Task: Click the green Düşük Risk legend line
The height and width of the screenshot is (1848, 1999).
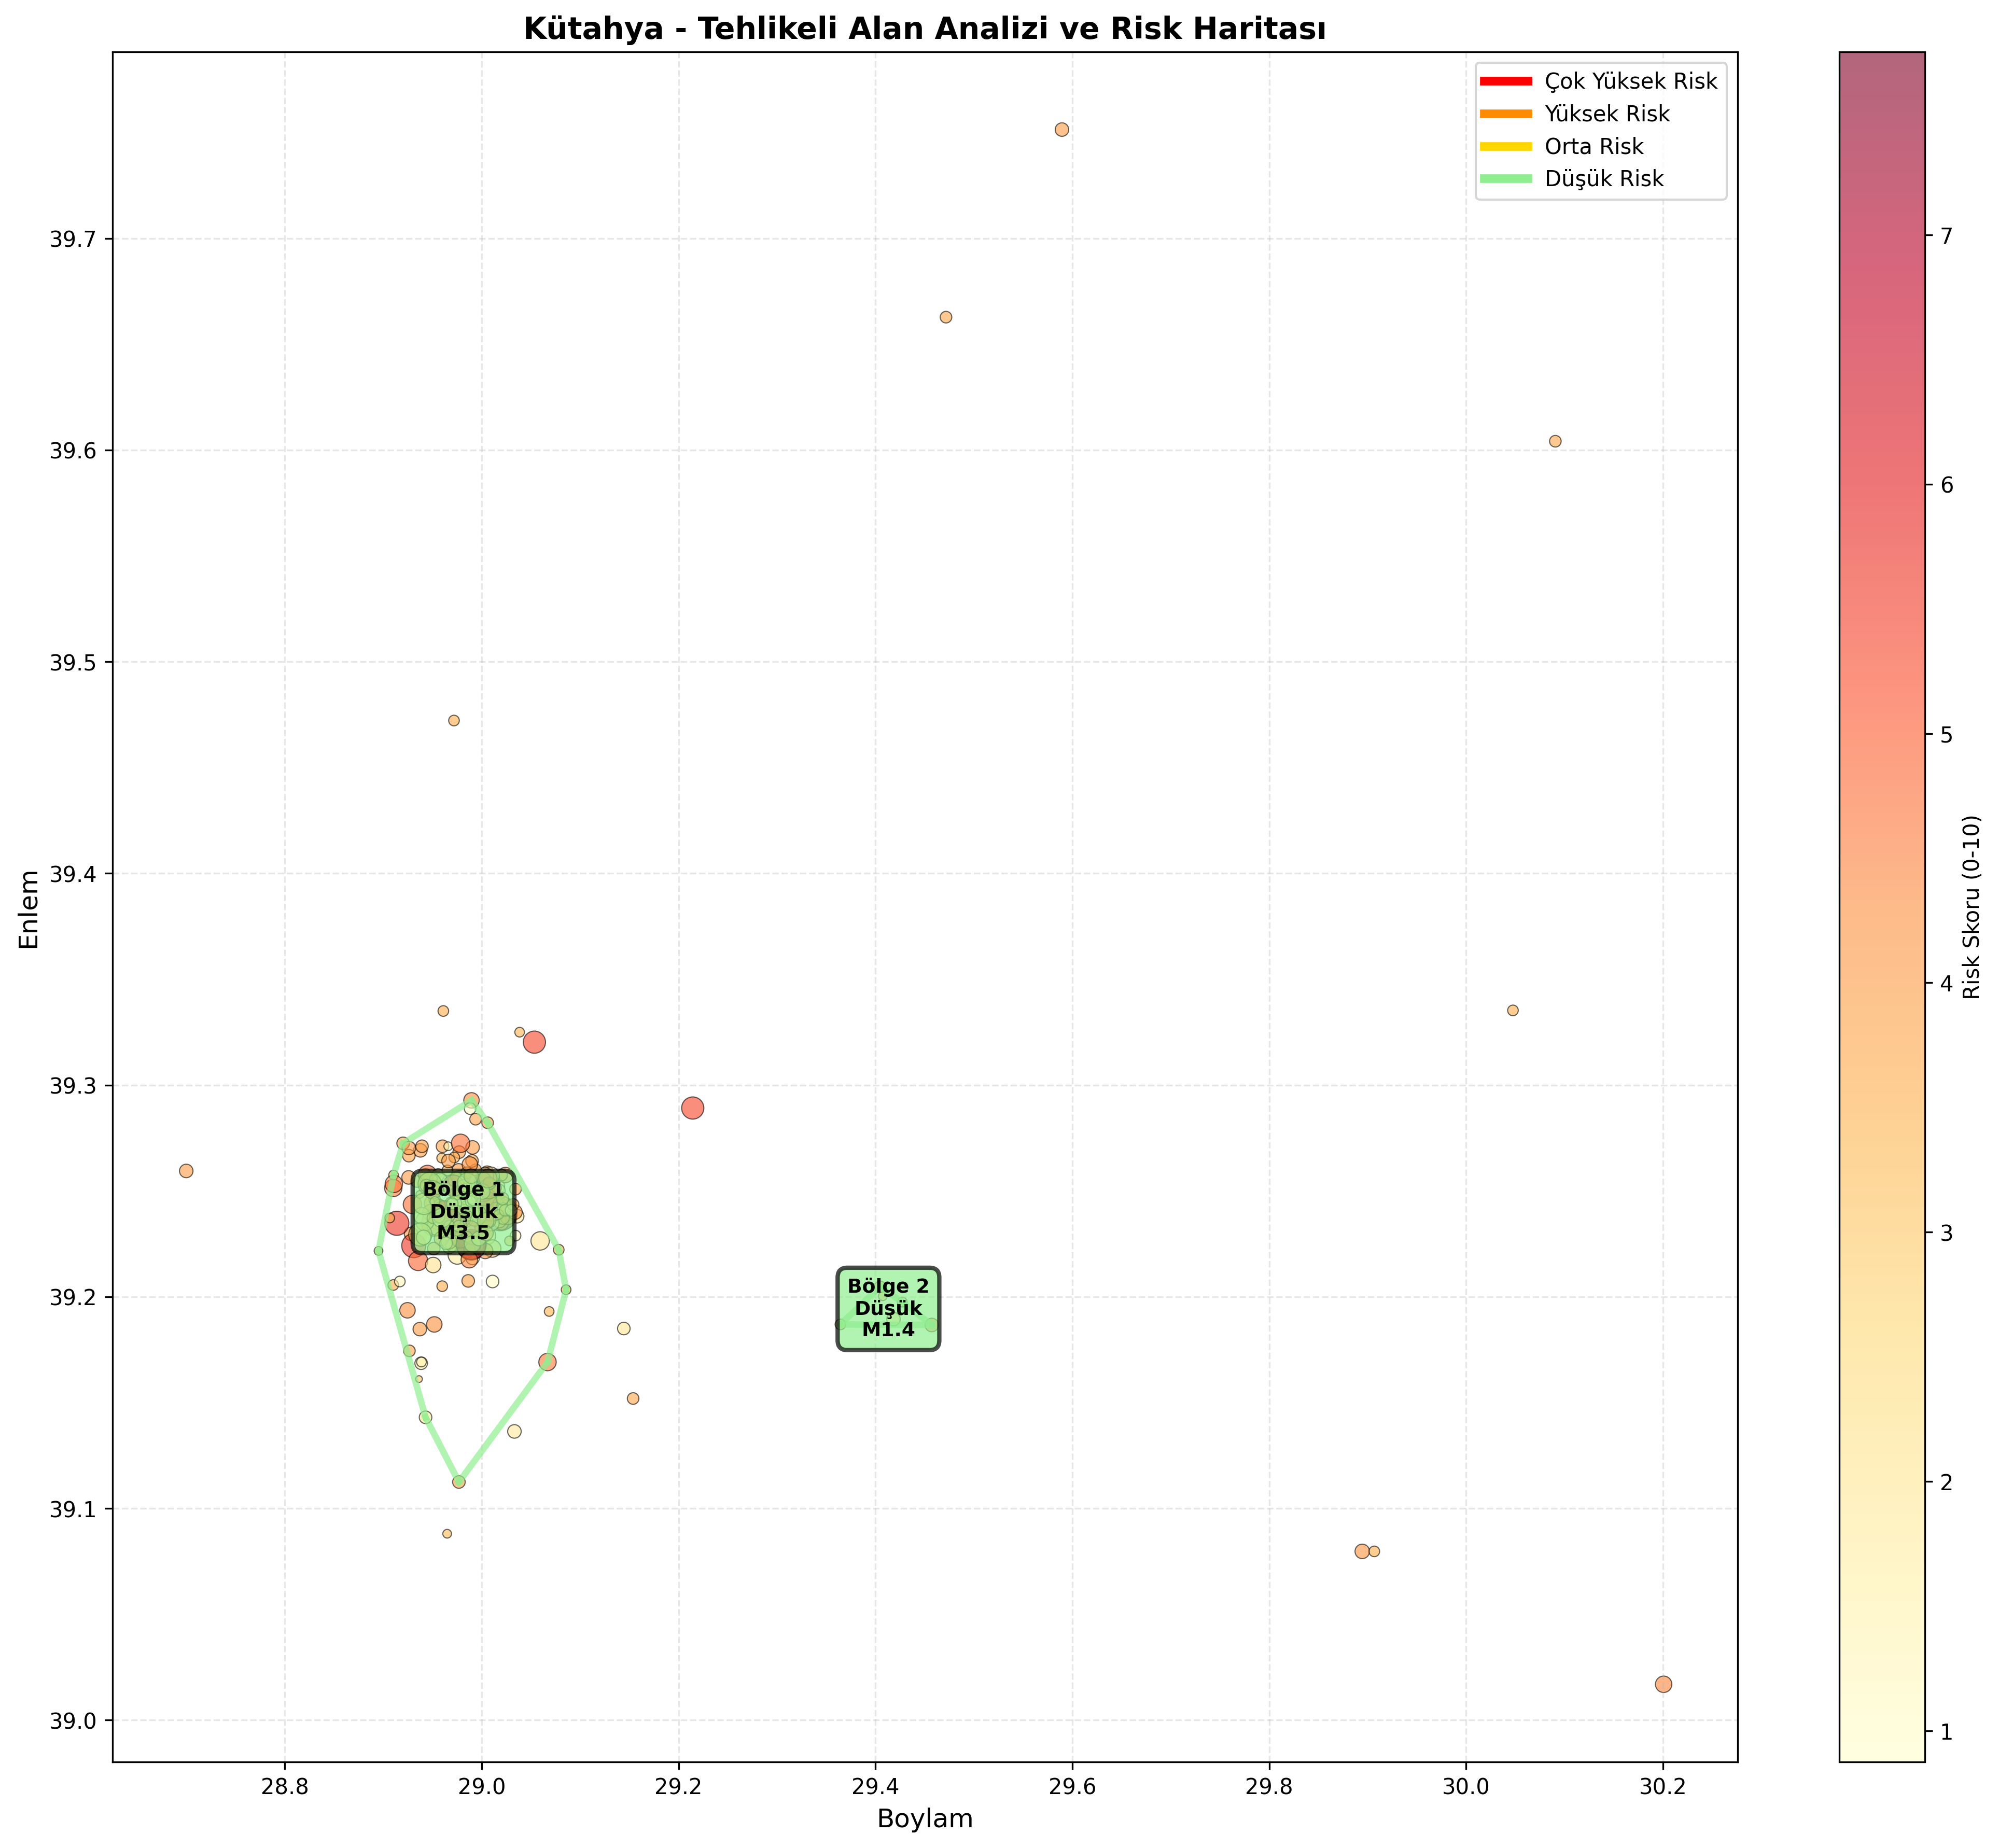Action: (x=1505, y=179)
